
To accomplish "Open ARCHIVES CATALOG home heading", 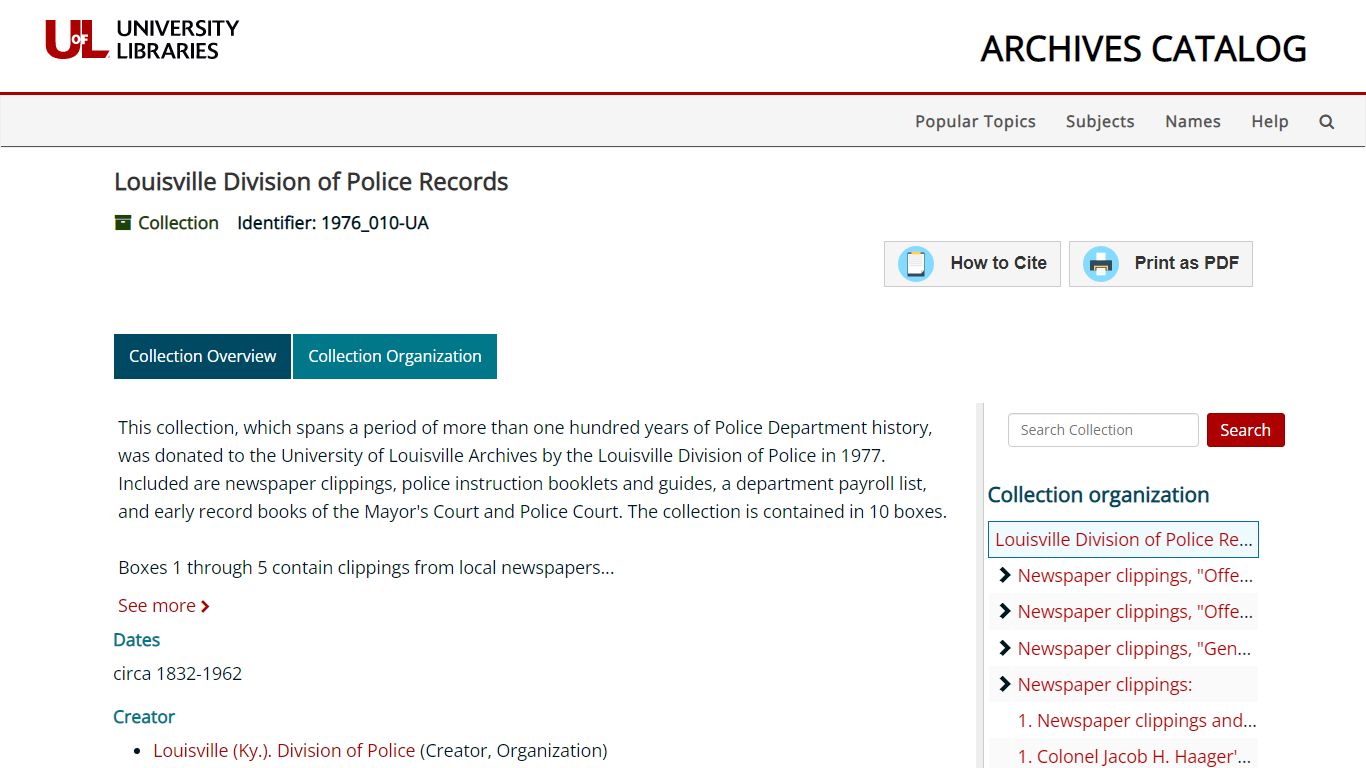I will pos(1143,49).
